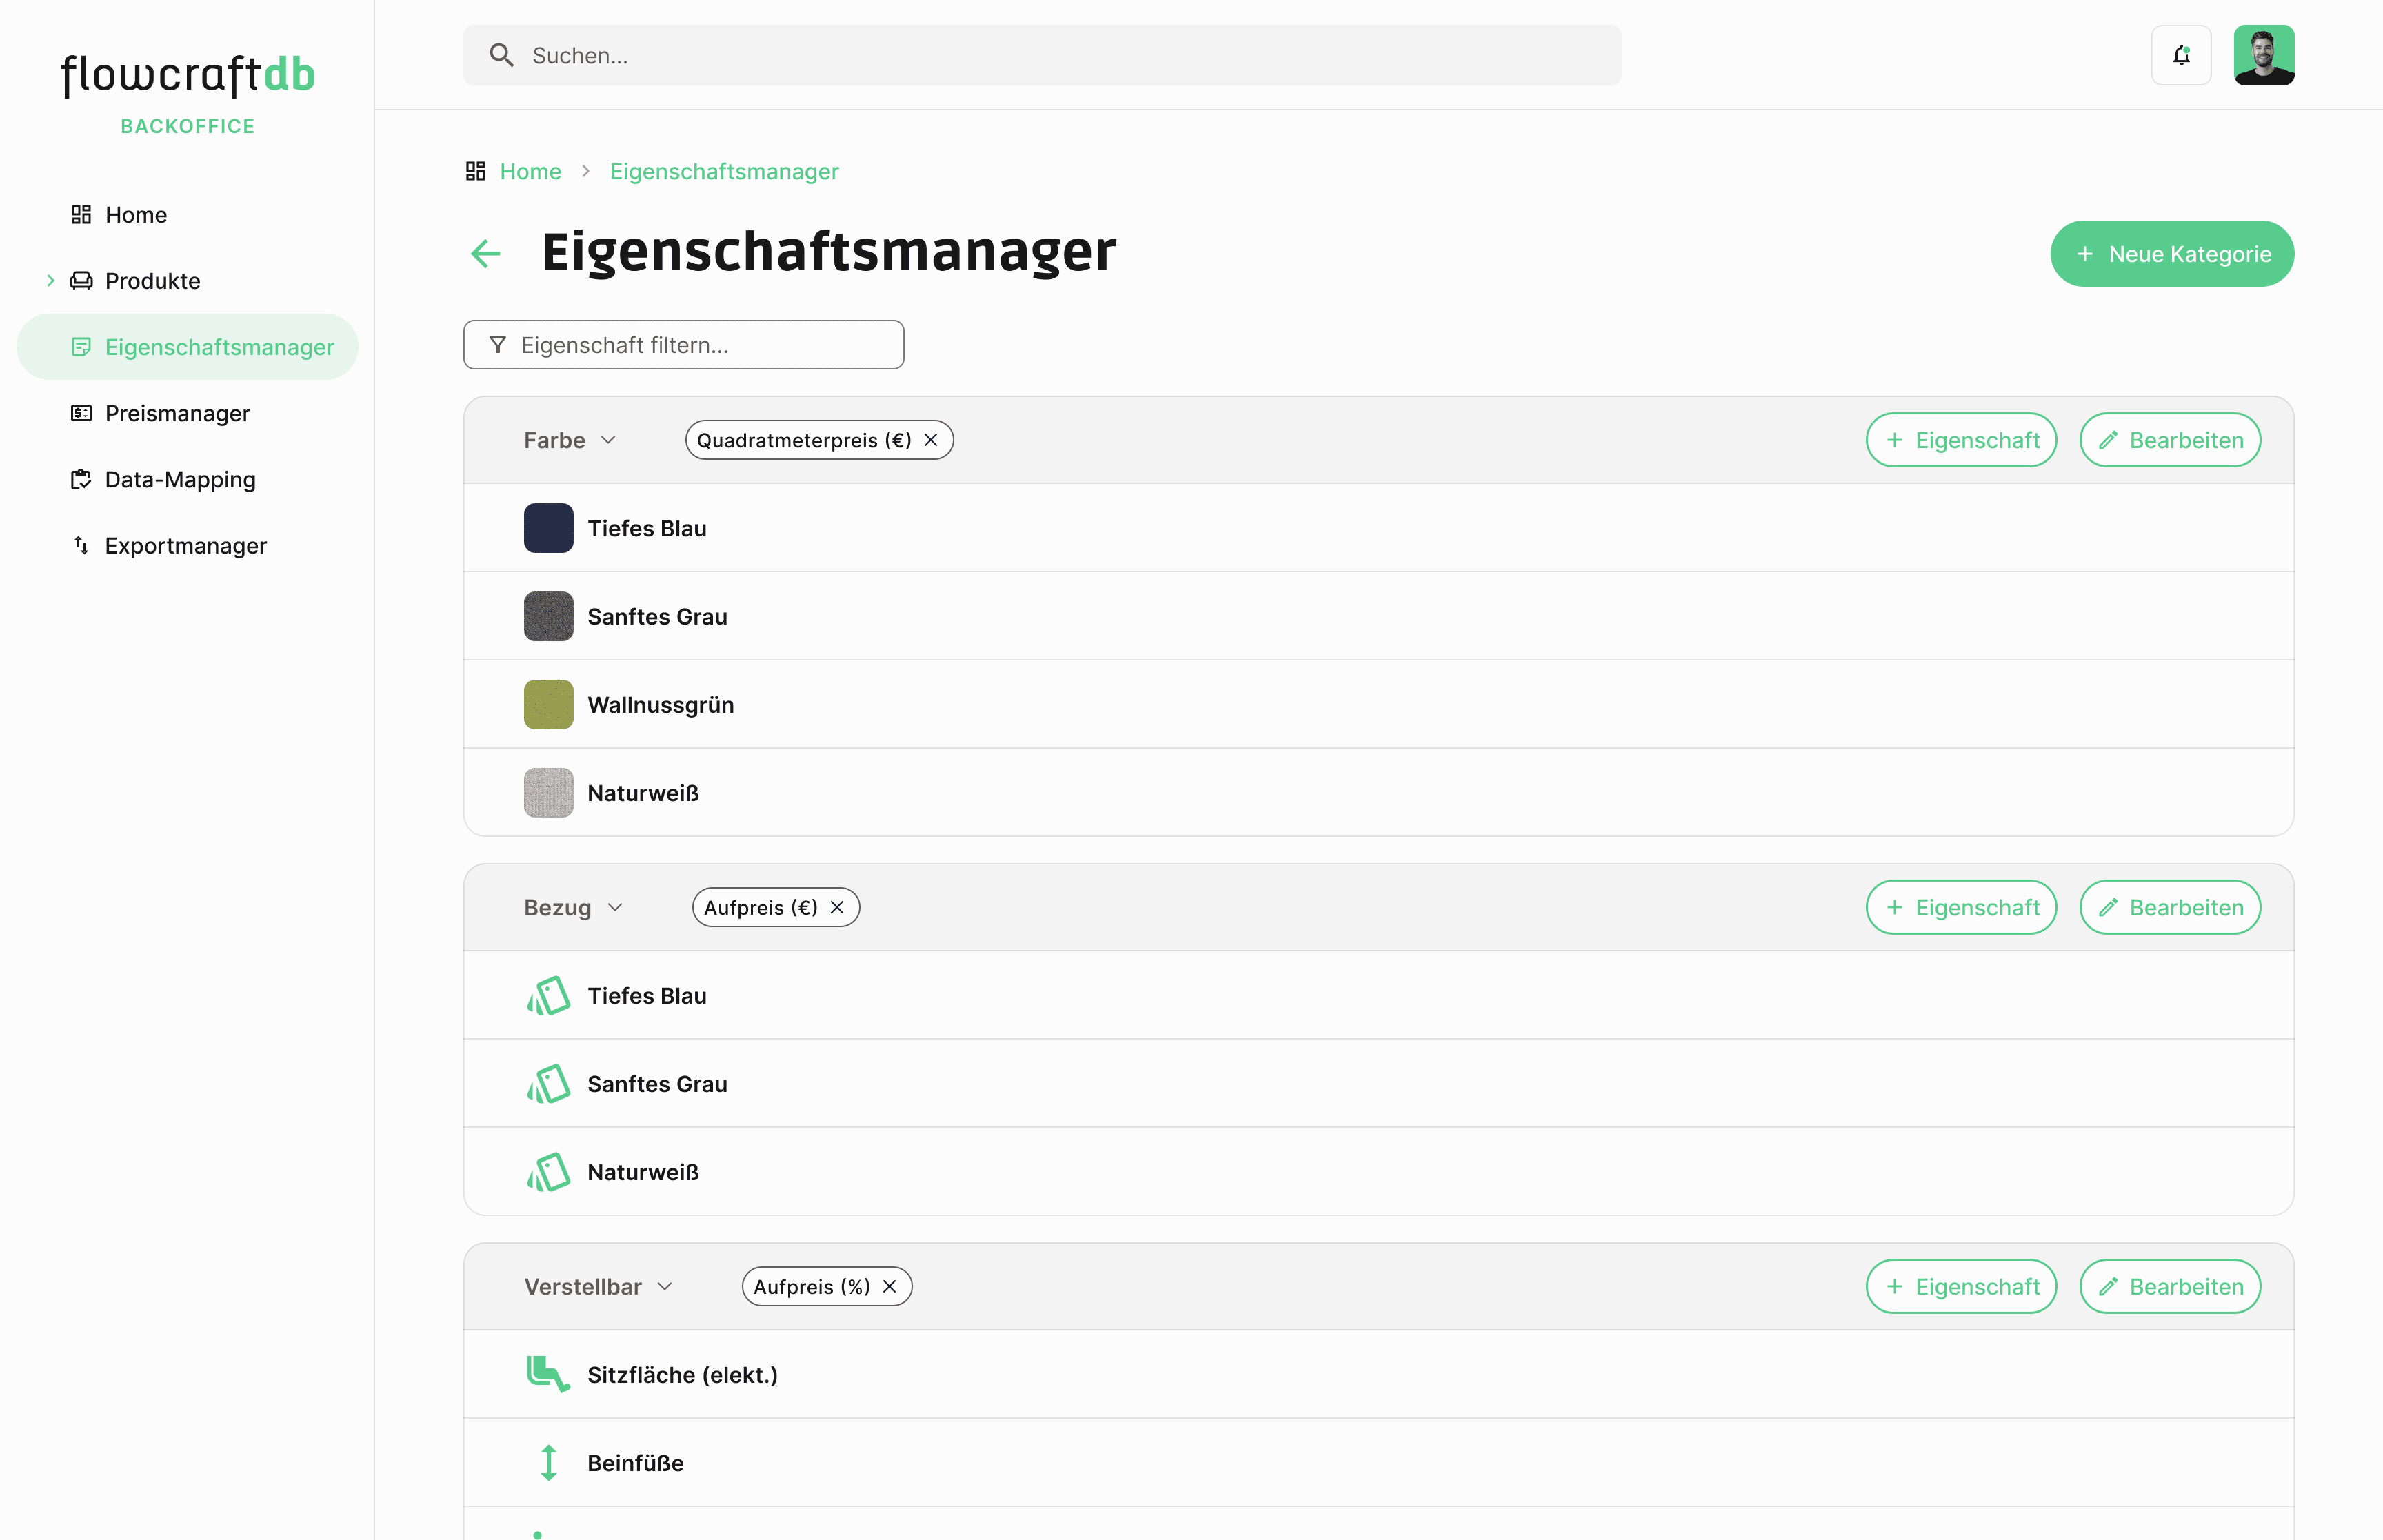Click the search magnifier icon
The width and height of the screenshot is (2383, 1540).
pos(501,56)
